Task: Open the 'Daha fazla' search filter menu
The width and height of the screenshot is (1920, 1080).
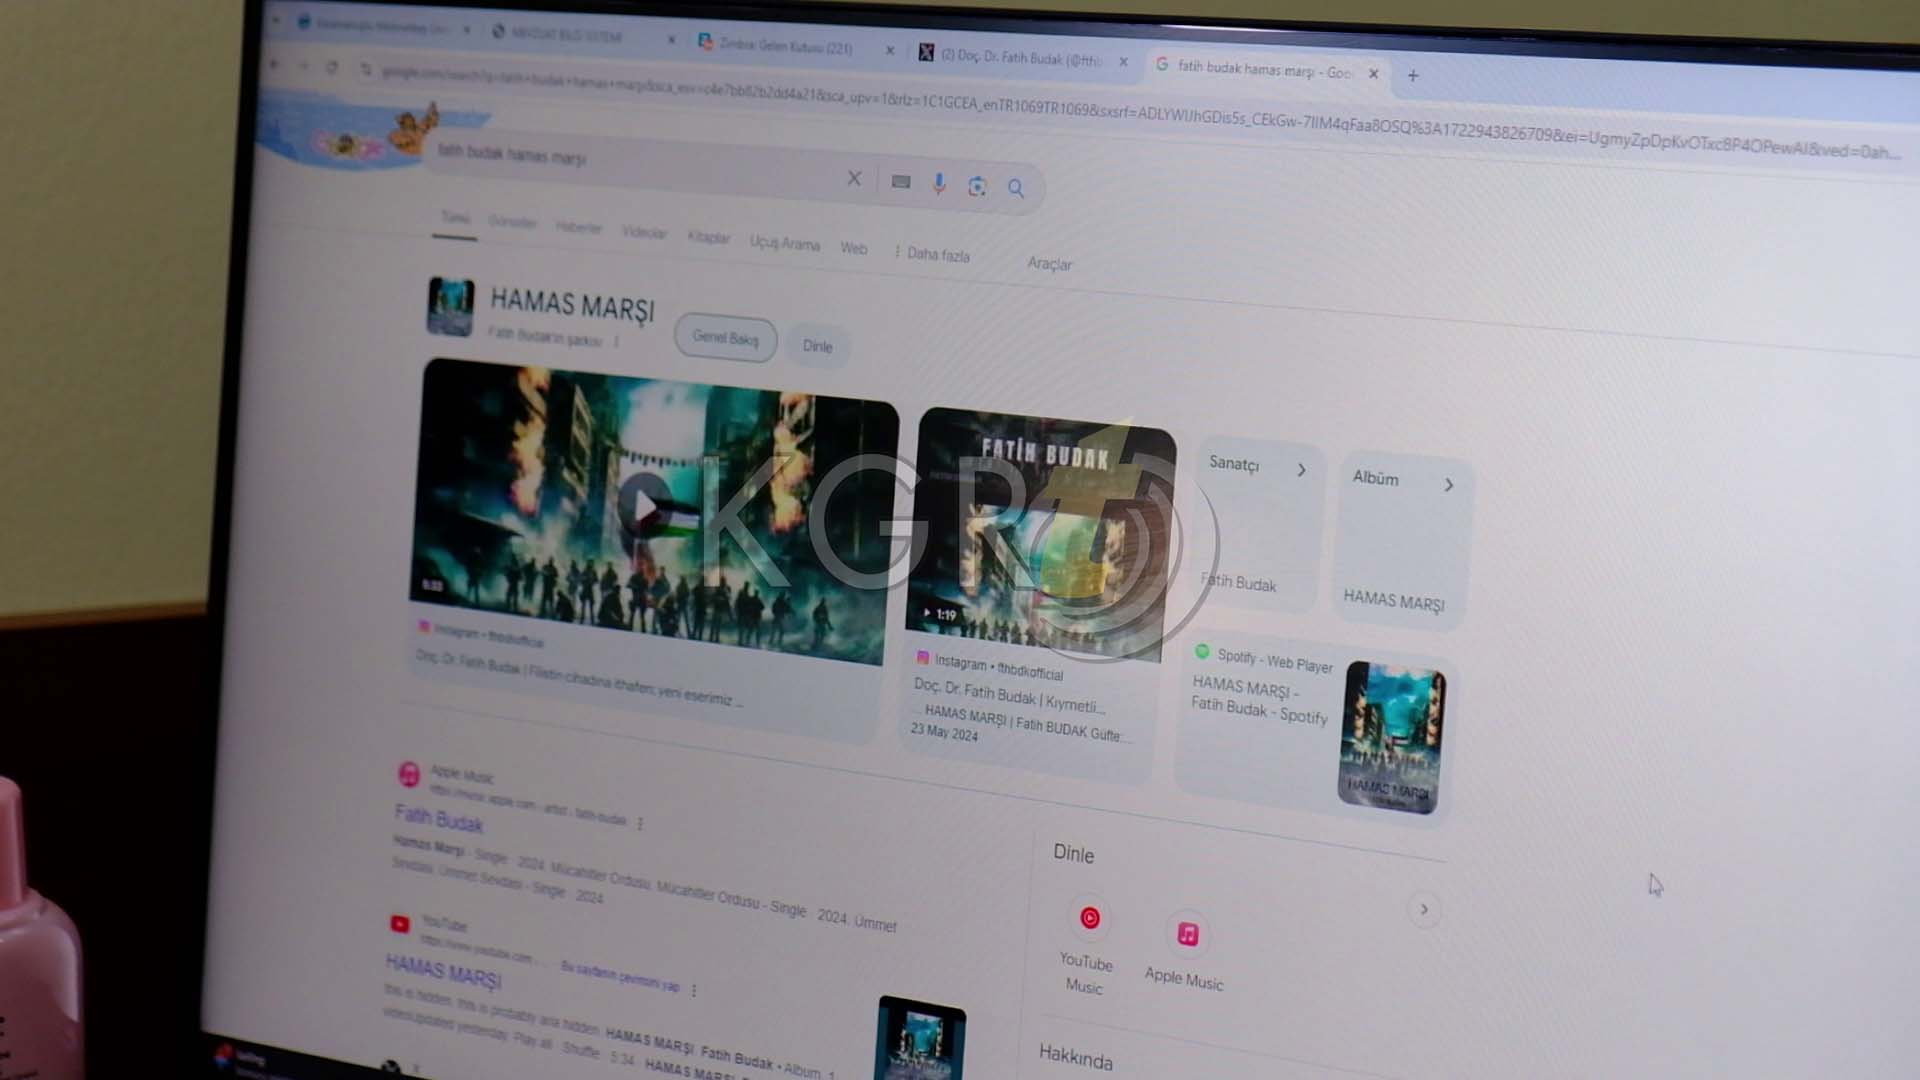Action: (932, 254)
